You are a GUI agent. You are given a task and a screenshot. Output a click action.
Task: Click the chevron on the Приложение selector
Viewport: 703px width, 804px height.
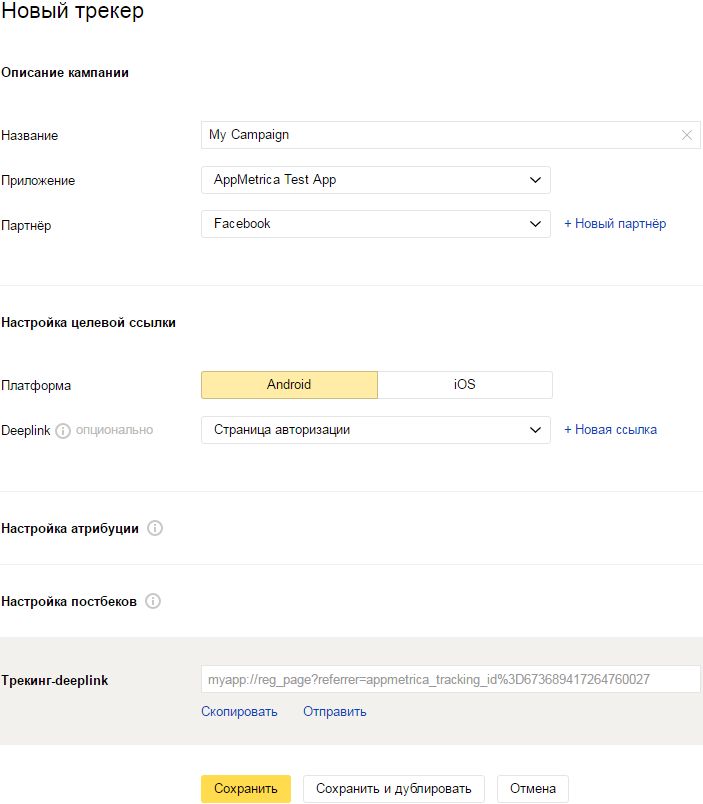[536, 180]
